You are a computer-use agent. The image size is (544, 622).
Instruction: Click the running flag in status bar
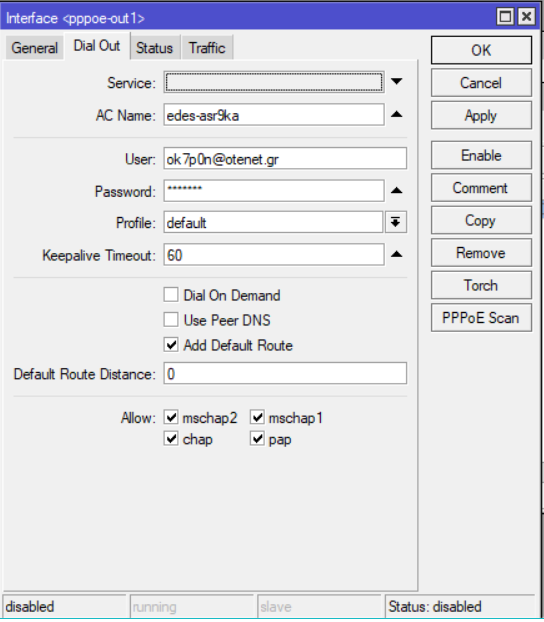pyautogui.click(x=154, y=607)
